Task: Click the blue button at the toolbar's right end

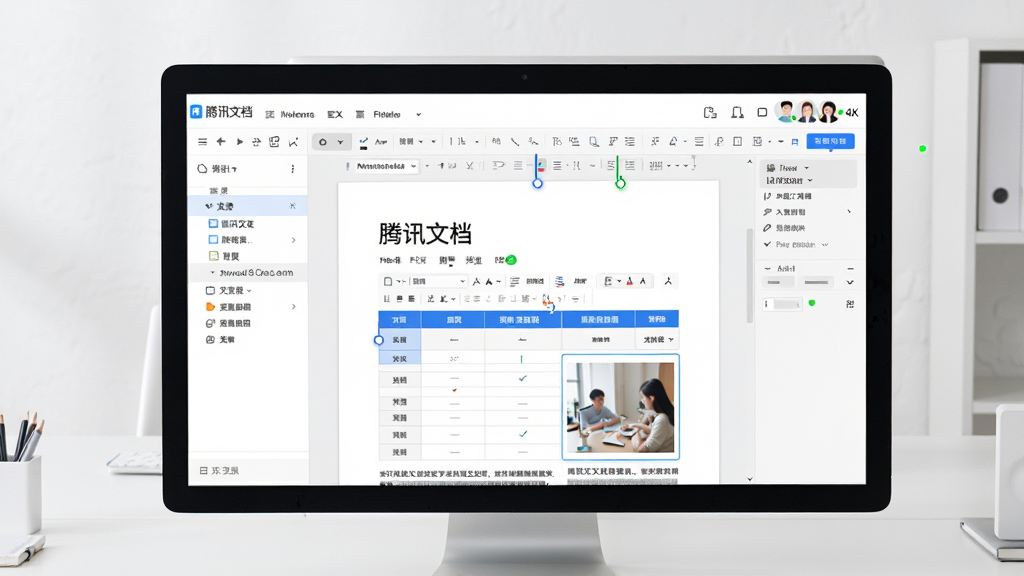Action: 831,141
